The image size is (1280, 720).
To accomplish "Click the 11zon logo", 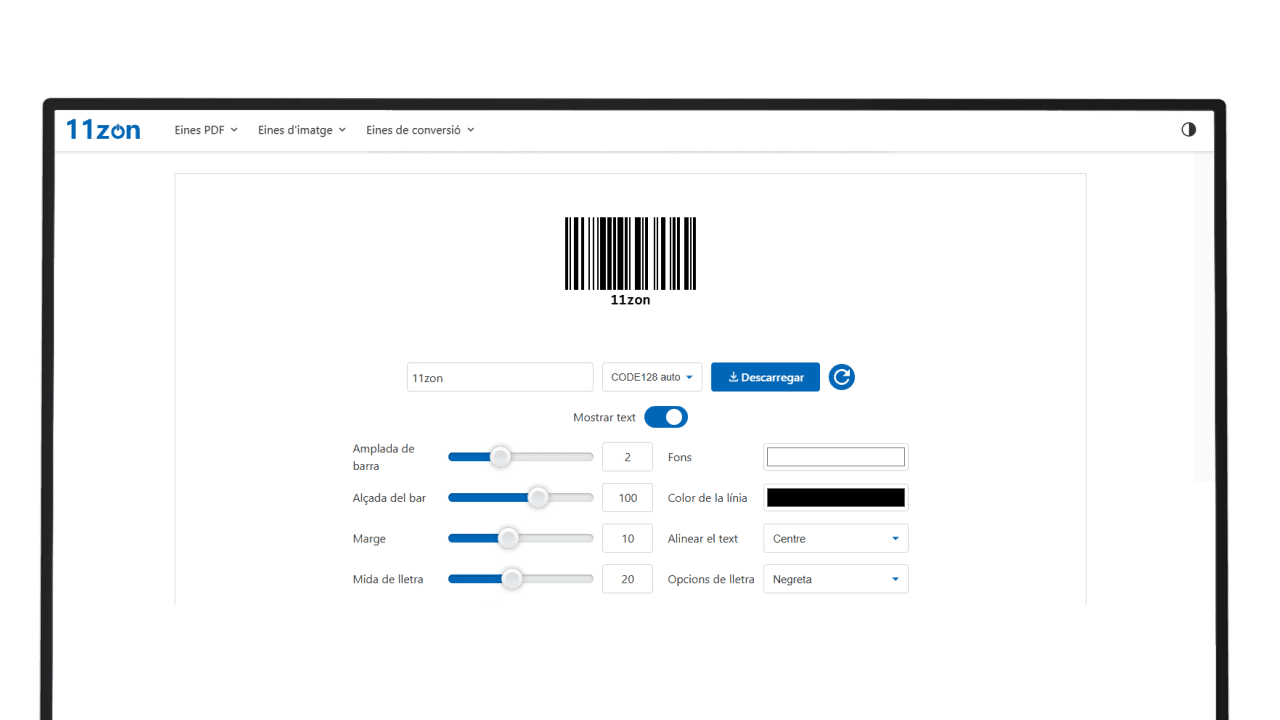I will 103,129.
